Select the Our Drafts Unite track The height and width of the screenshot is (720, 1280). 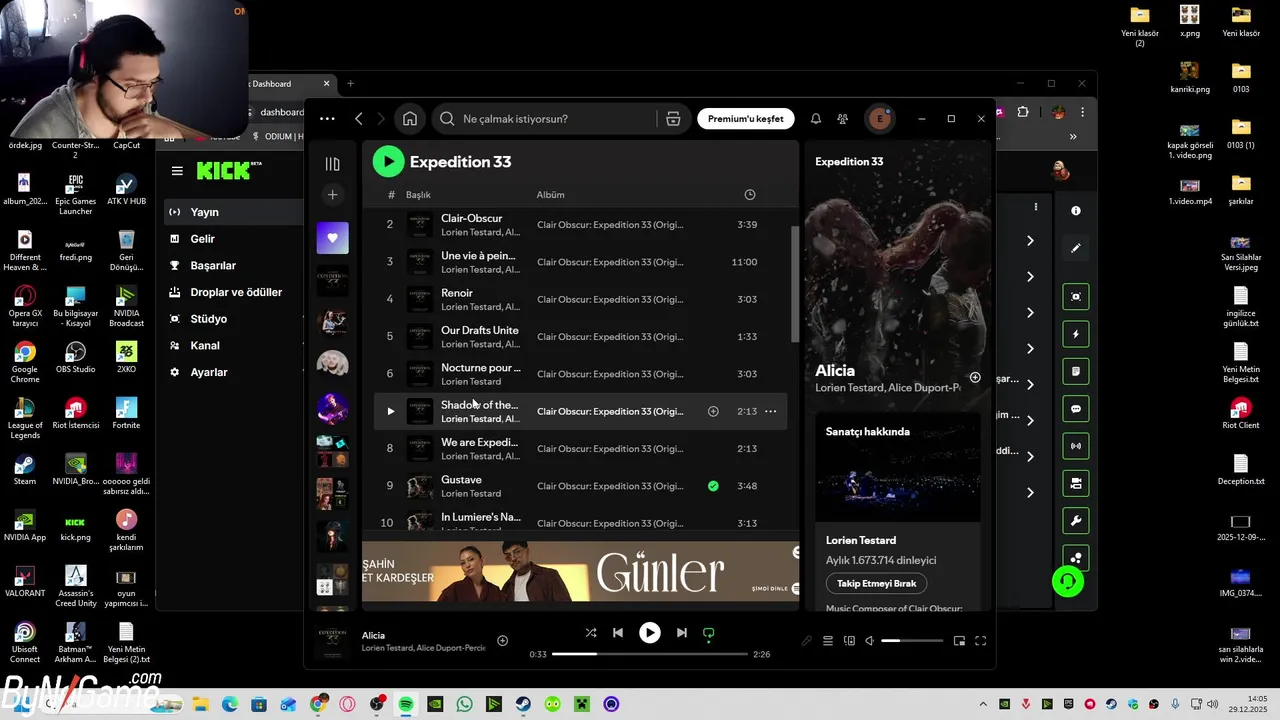tap(480, 330)
